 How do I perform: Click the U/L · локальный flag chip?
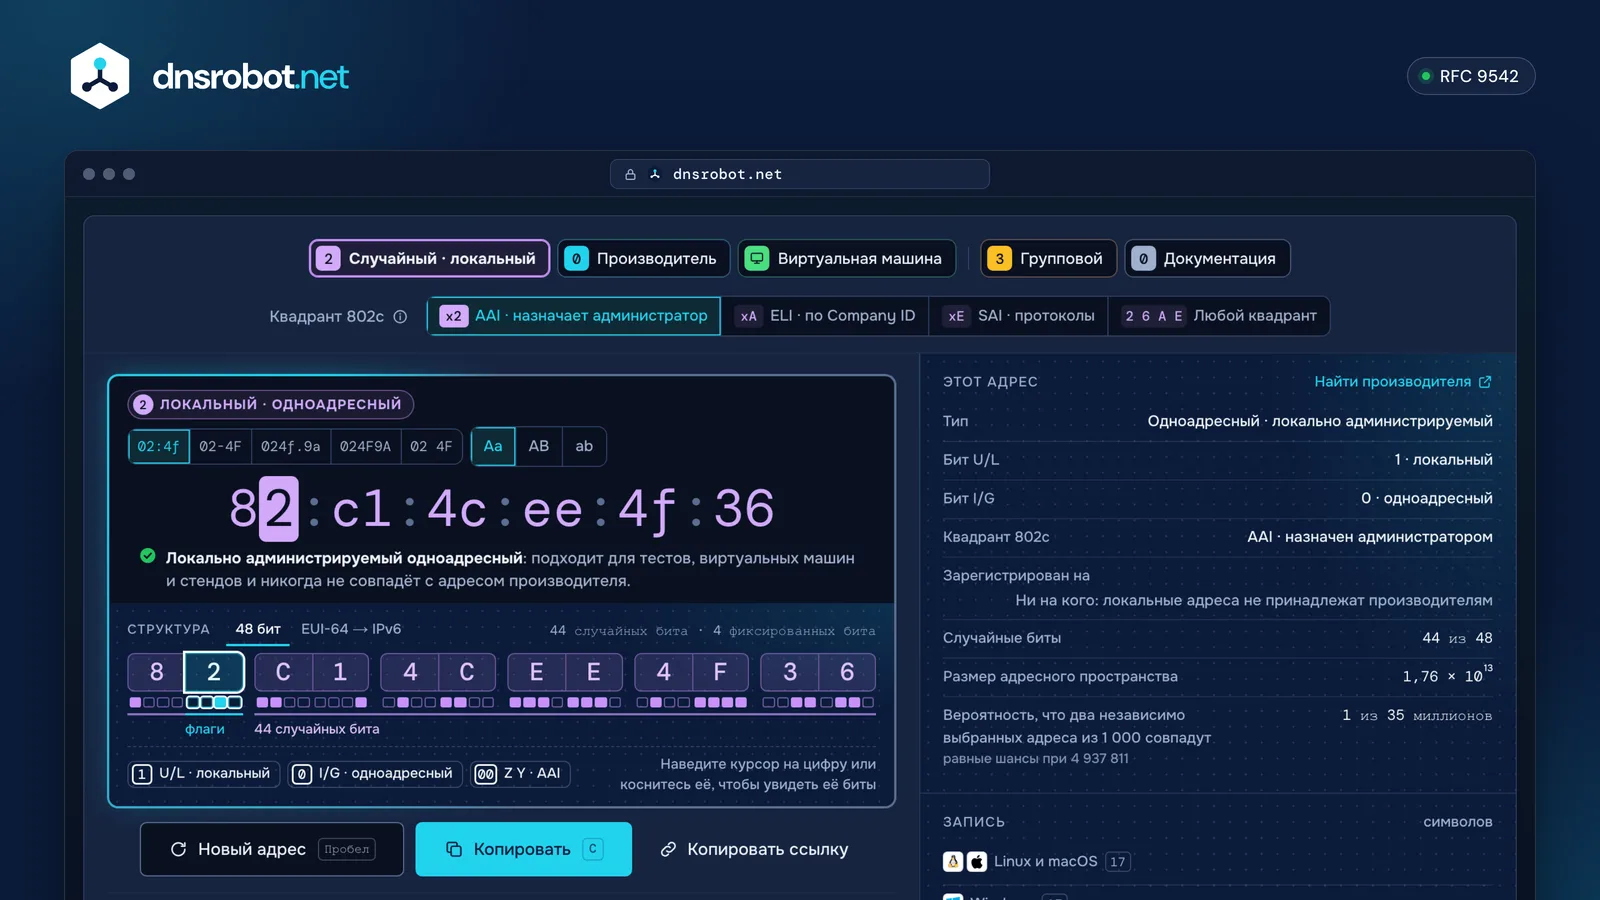[x=204, y=773]
